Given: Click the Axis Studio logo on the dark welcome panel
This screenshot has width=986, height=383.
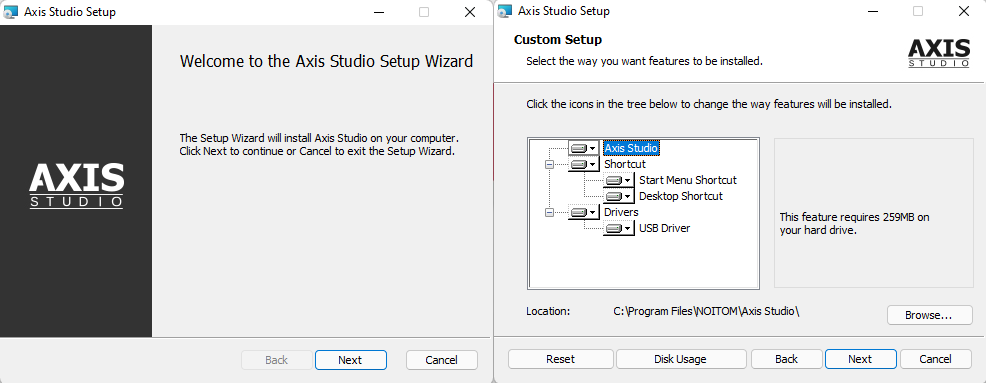Looking at the screenshot, I should [x=76, y=186].
